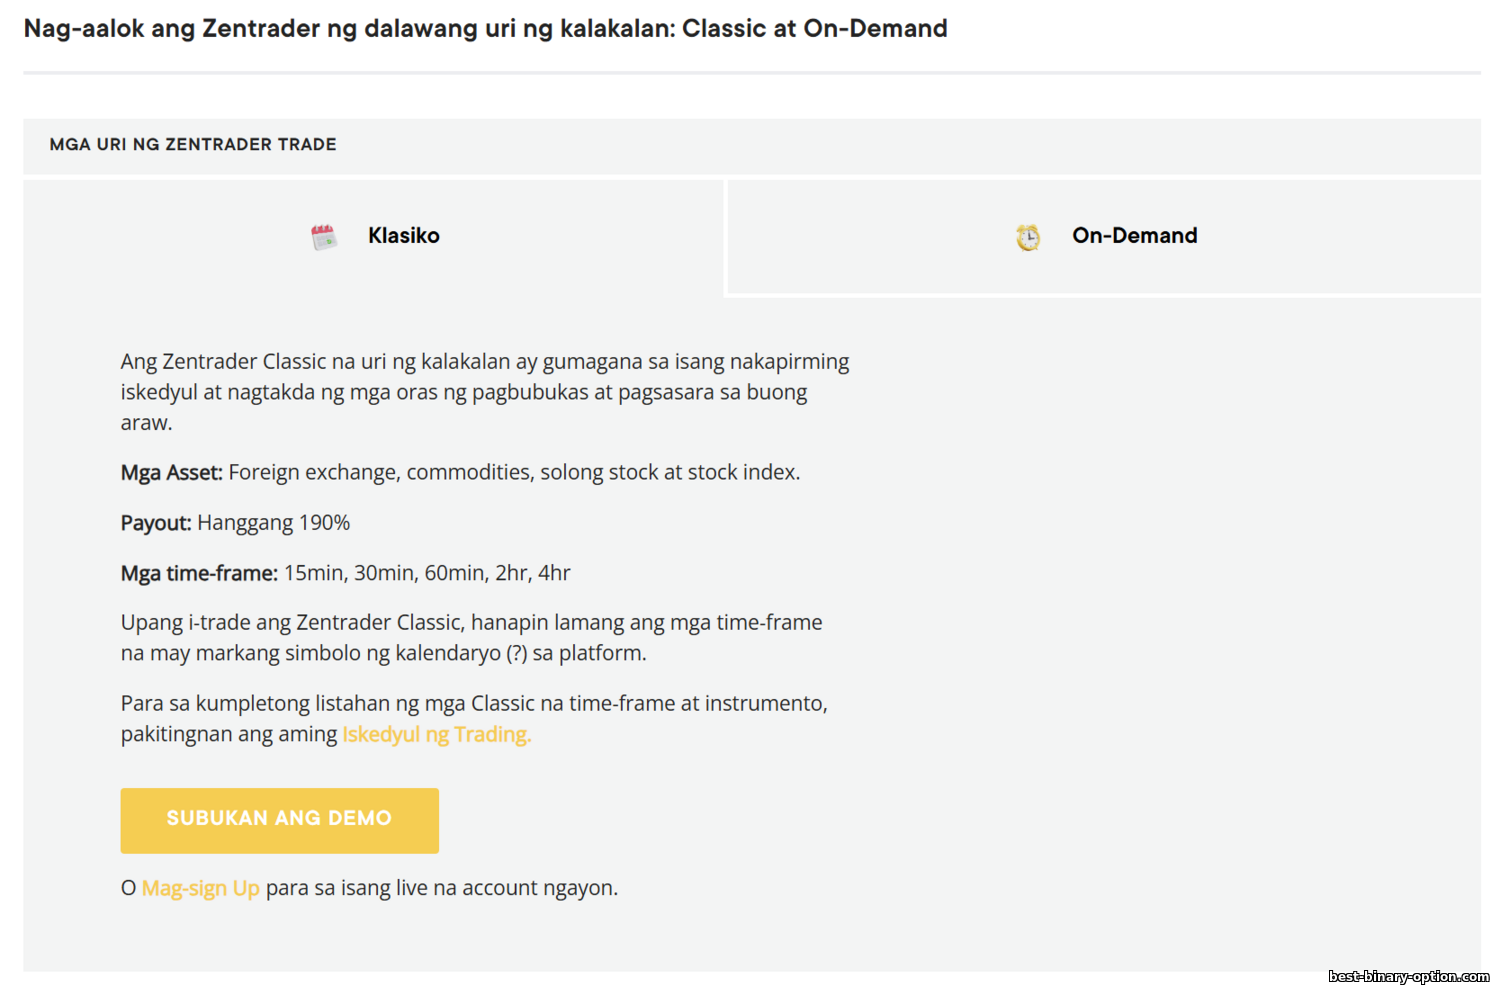
Task: Open the On-Demand tab
Action: 1104,237
